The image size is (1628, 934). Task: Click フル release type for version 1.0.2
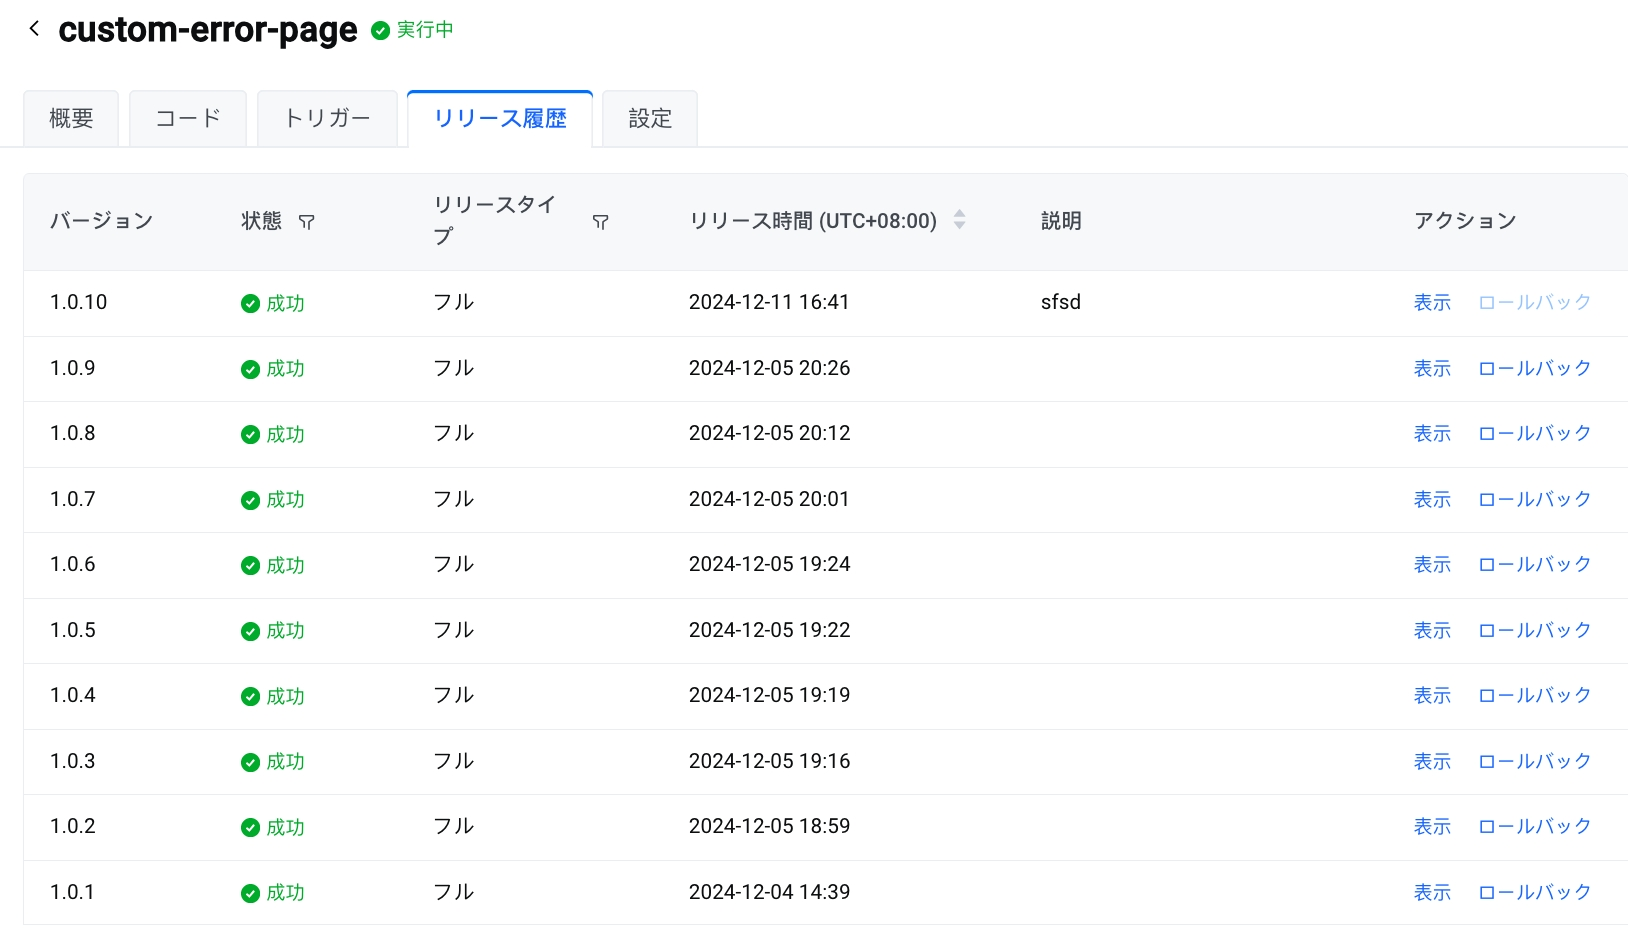(x=454, y=826)
